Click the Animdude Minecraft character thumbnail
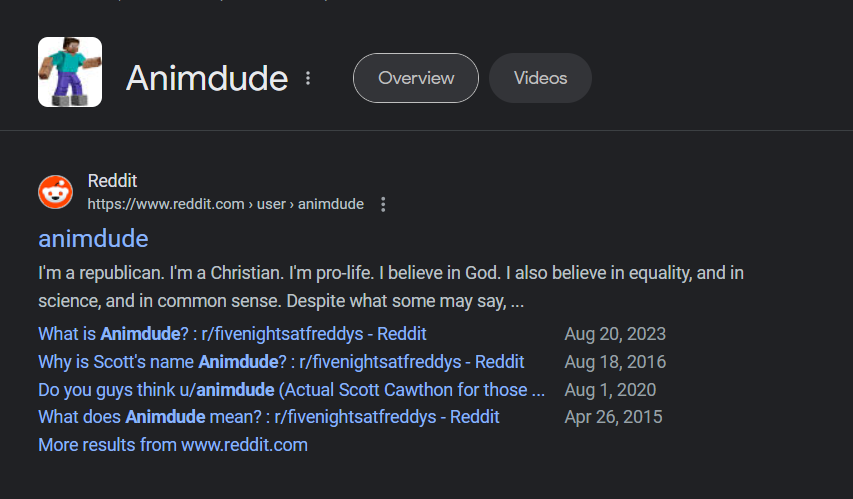Screen dimensions: 853x499 point(70,72)
